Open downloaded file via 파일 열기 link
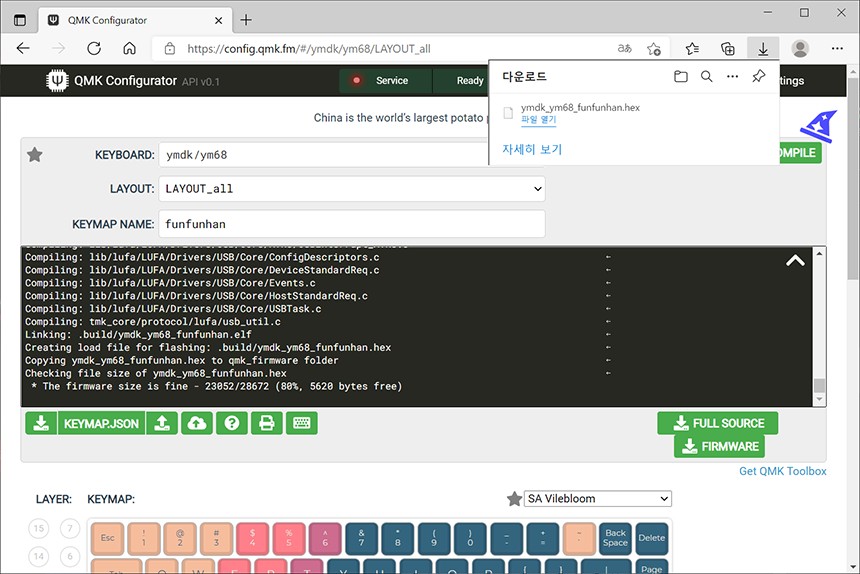This screenshot has width=860, height=574. click(x=538, y=120)
